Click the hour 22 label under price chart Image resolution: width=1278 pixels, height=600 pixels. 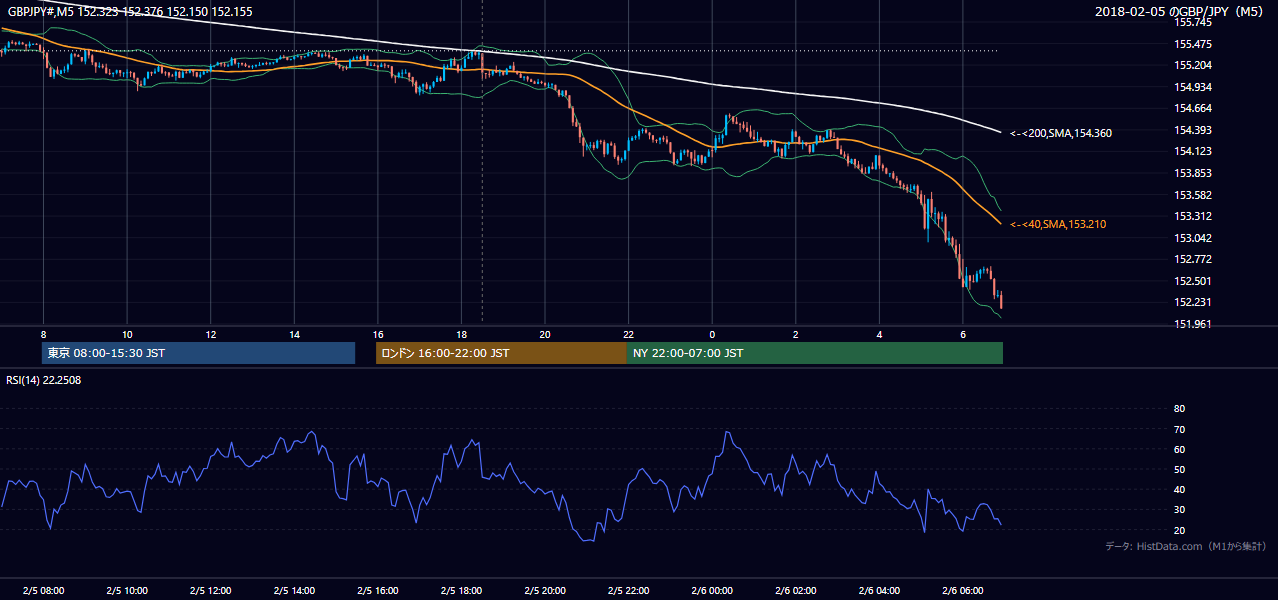click(x=628, y=334)
